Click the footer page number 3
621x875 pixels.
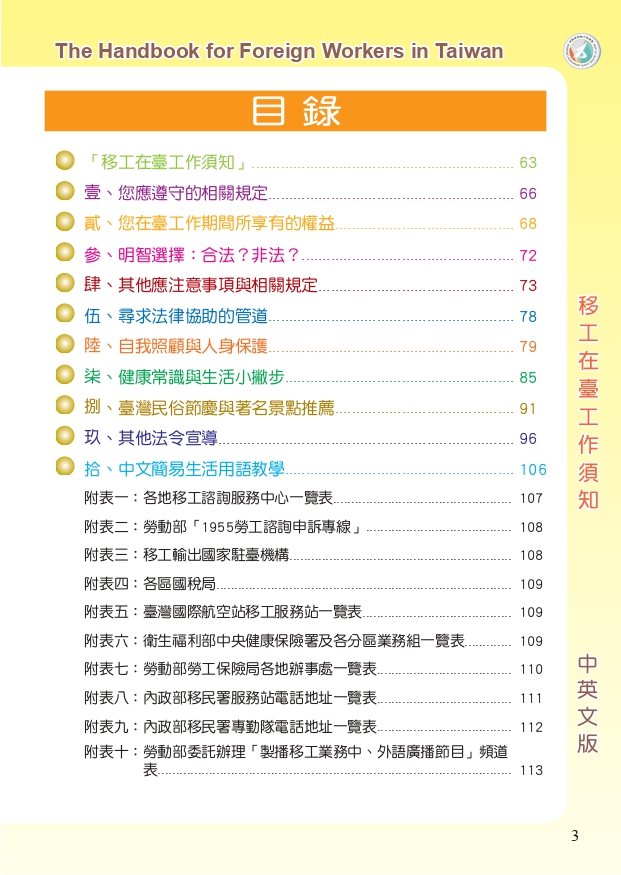(x=575, y=835)
